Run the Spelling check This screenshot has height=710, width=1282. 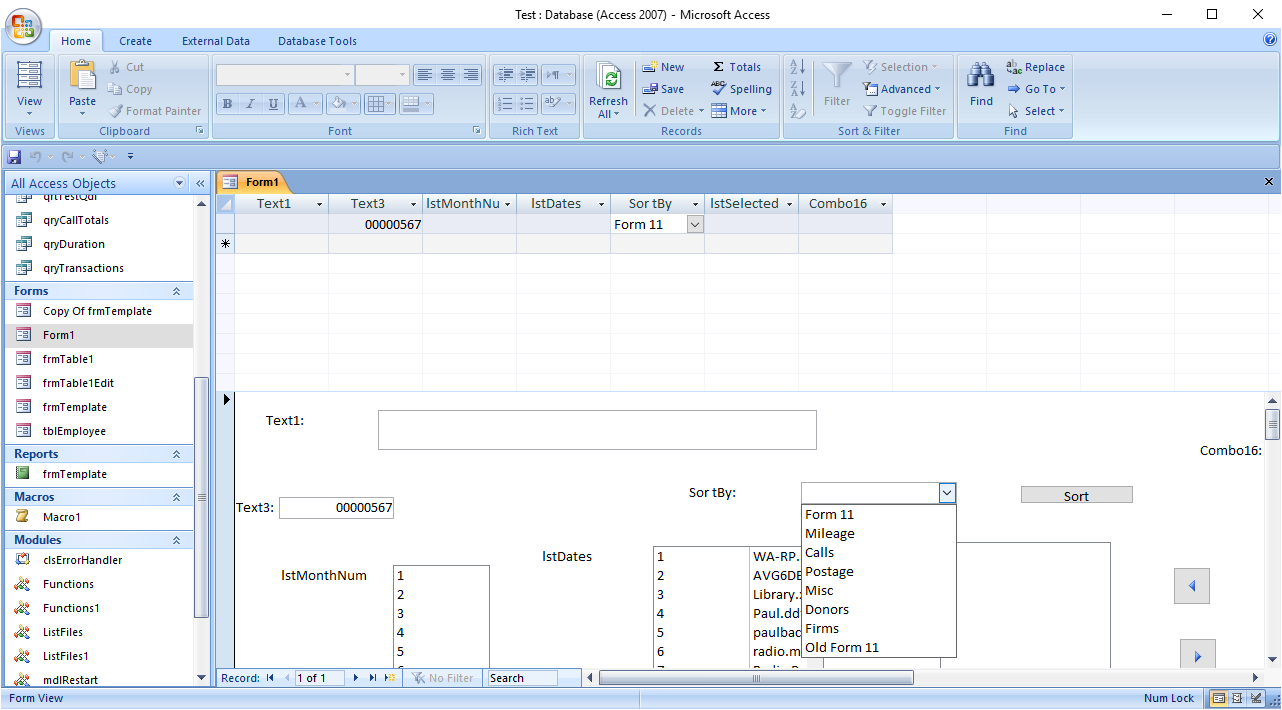[x=741, y=89]
